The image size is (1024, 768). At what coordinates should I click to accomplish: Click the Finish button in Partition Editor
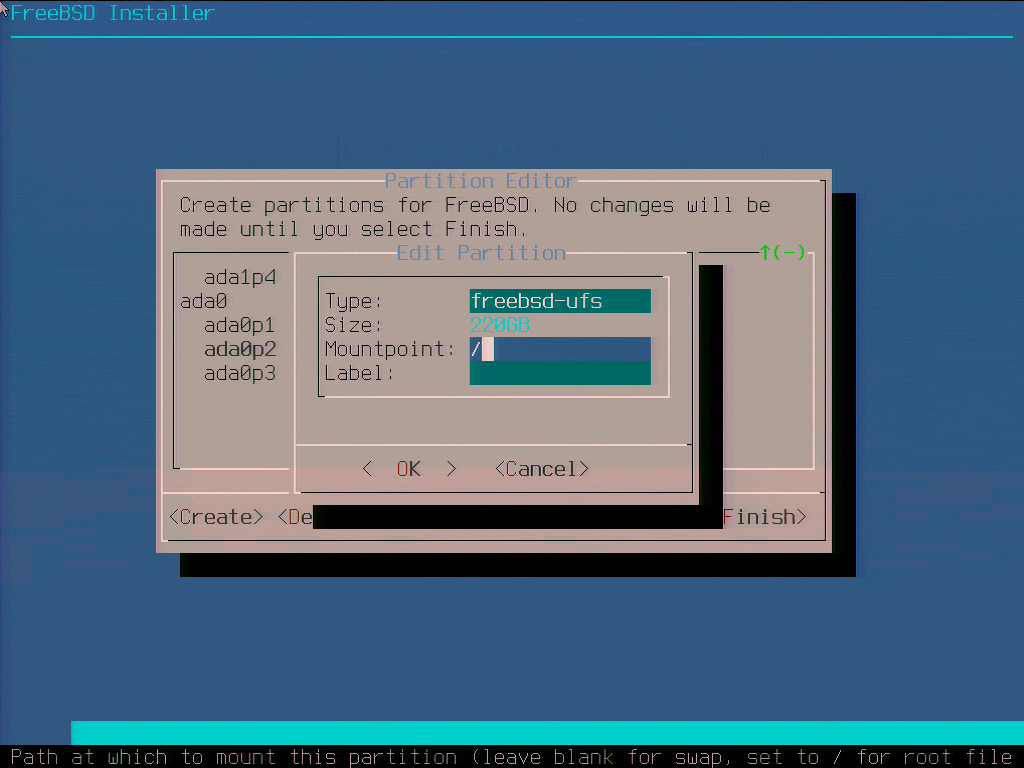tap(764, 517)
